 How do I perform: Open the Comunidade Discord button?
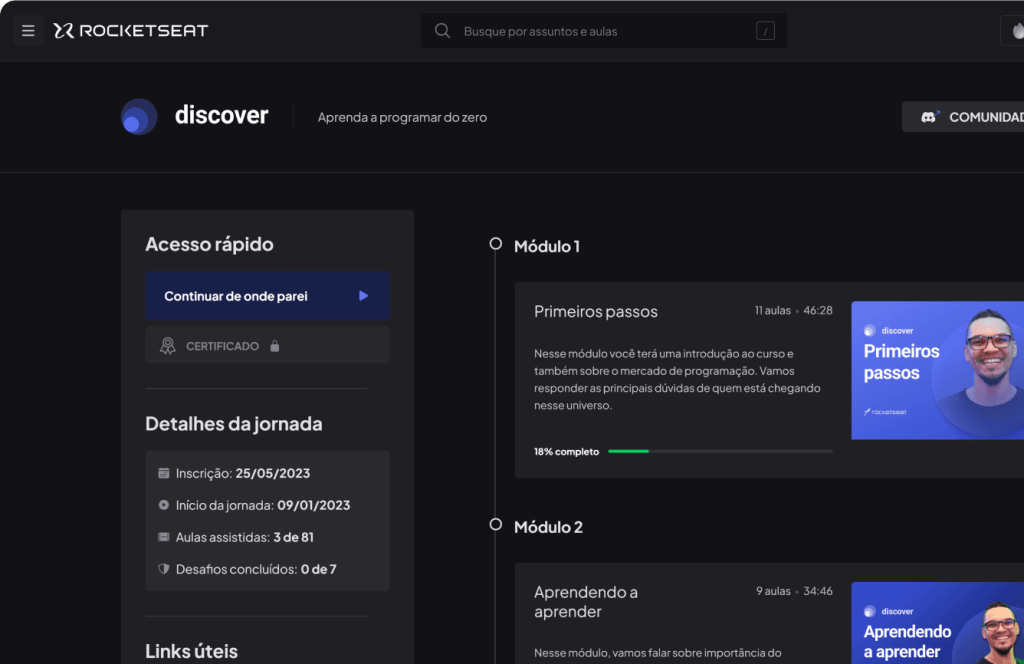(964, 117)
